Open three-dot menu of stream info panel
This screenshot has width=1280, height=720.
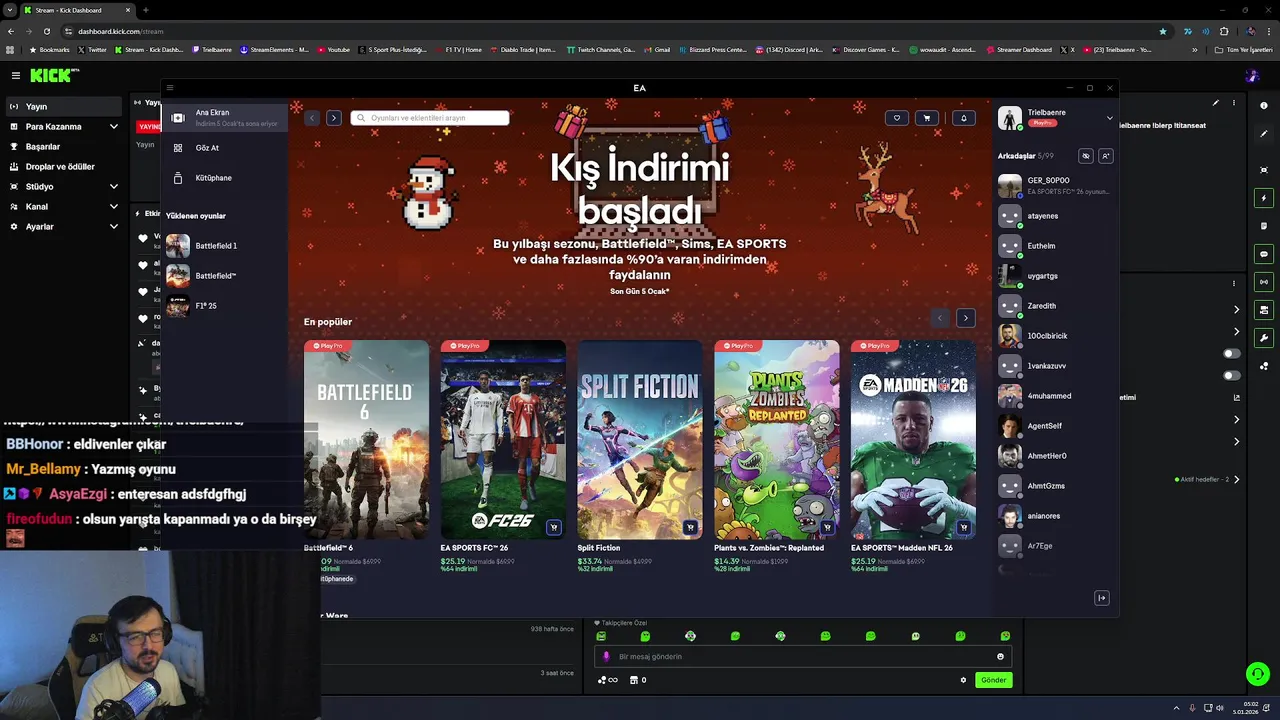1234,103
